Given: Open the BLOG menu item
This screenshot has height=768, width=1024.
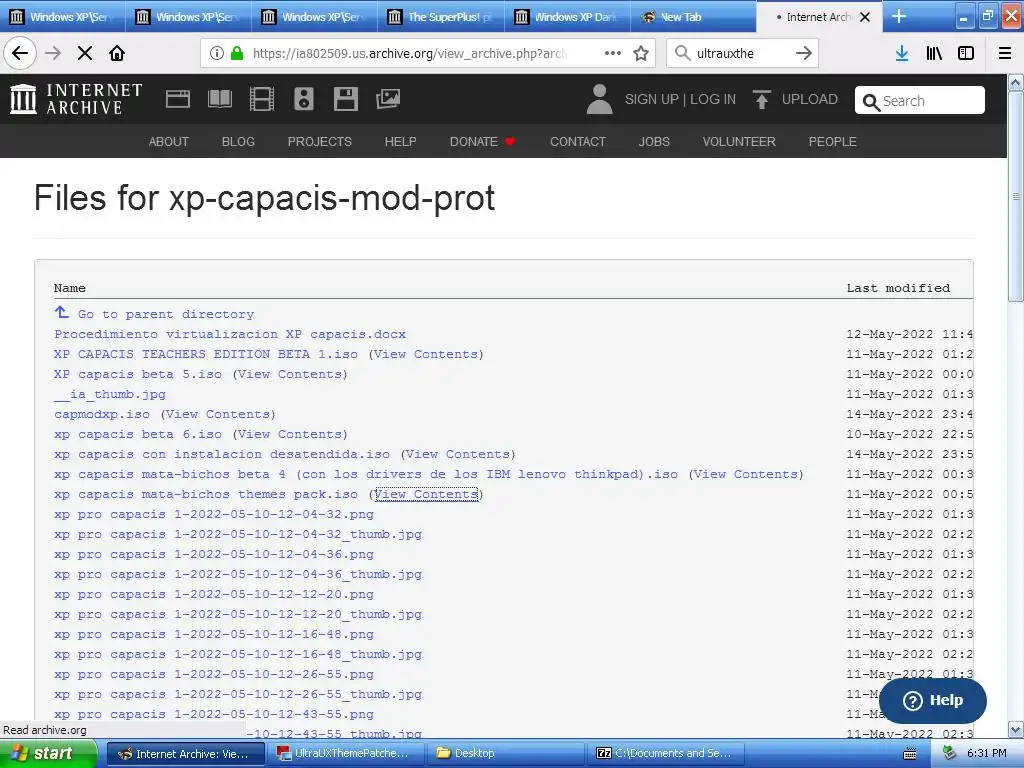Looking at the screenshot, I should pyautogui.click(x=238, y=142).
